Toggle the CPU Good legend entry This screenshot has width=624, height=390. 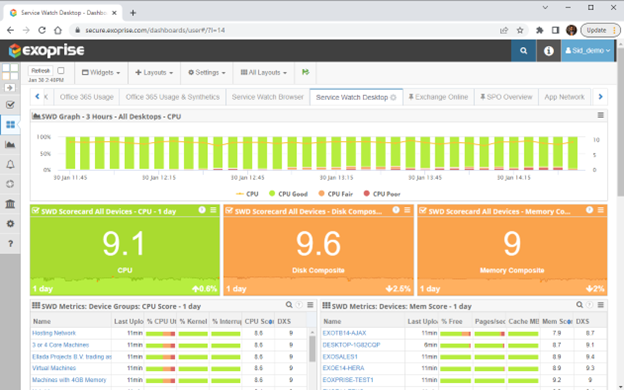(288, 194)
